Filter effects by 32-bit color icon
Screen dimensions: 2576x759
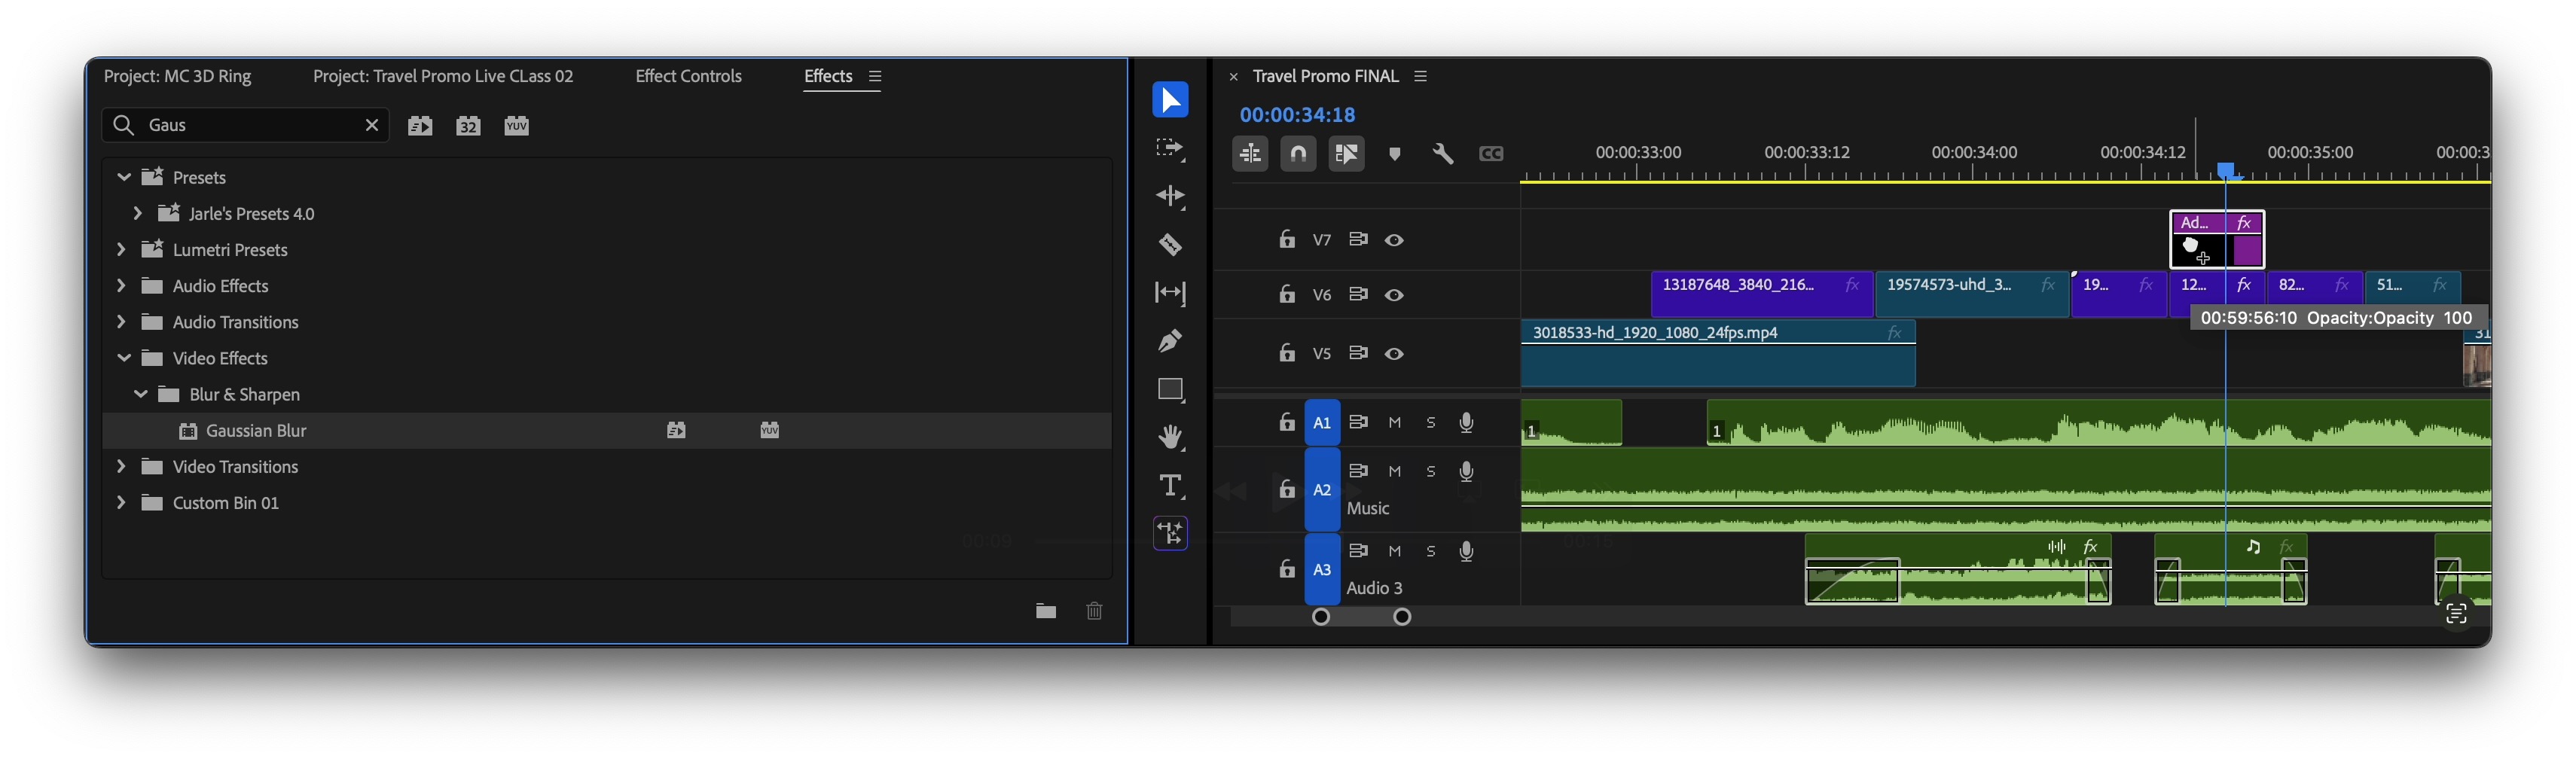pos(468,126)
